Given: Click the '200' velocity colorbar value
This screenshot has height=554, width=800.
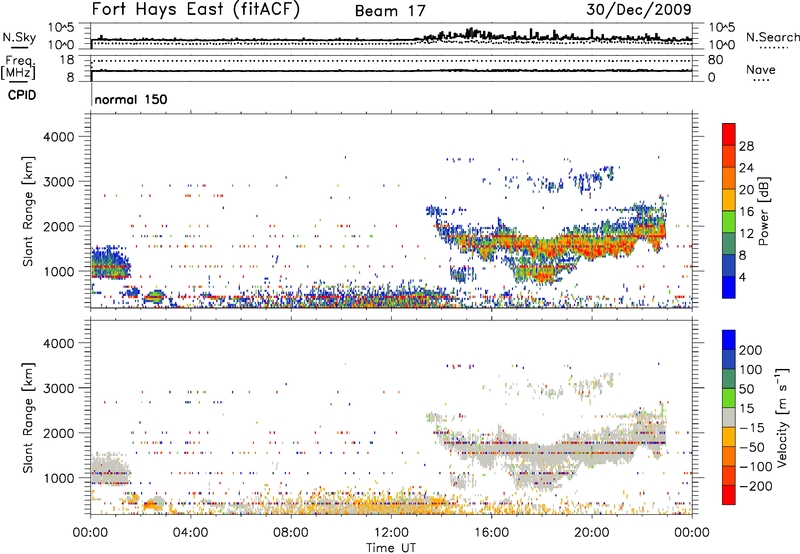Looking at the screenshot, I should (751, 350).
